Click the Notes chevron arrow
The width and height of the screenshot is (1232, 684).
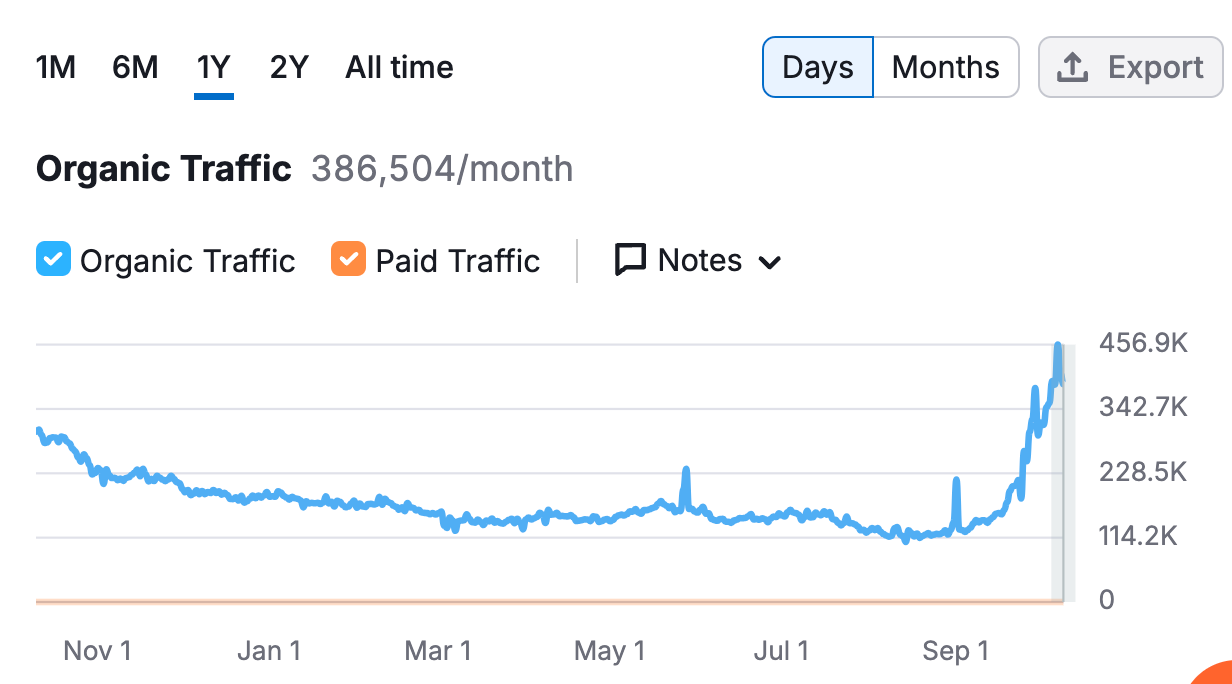pos(769,263)
